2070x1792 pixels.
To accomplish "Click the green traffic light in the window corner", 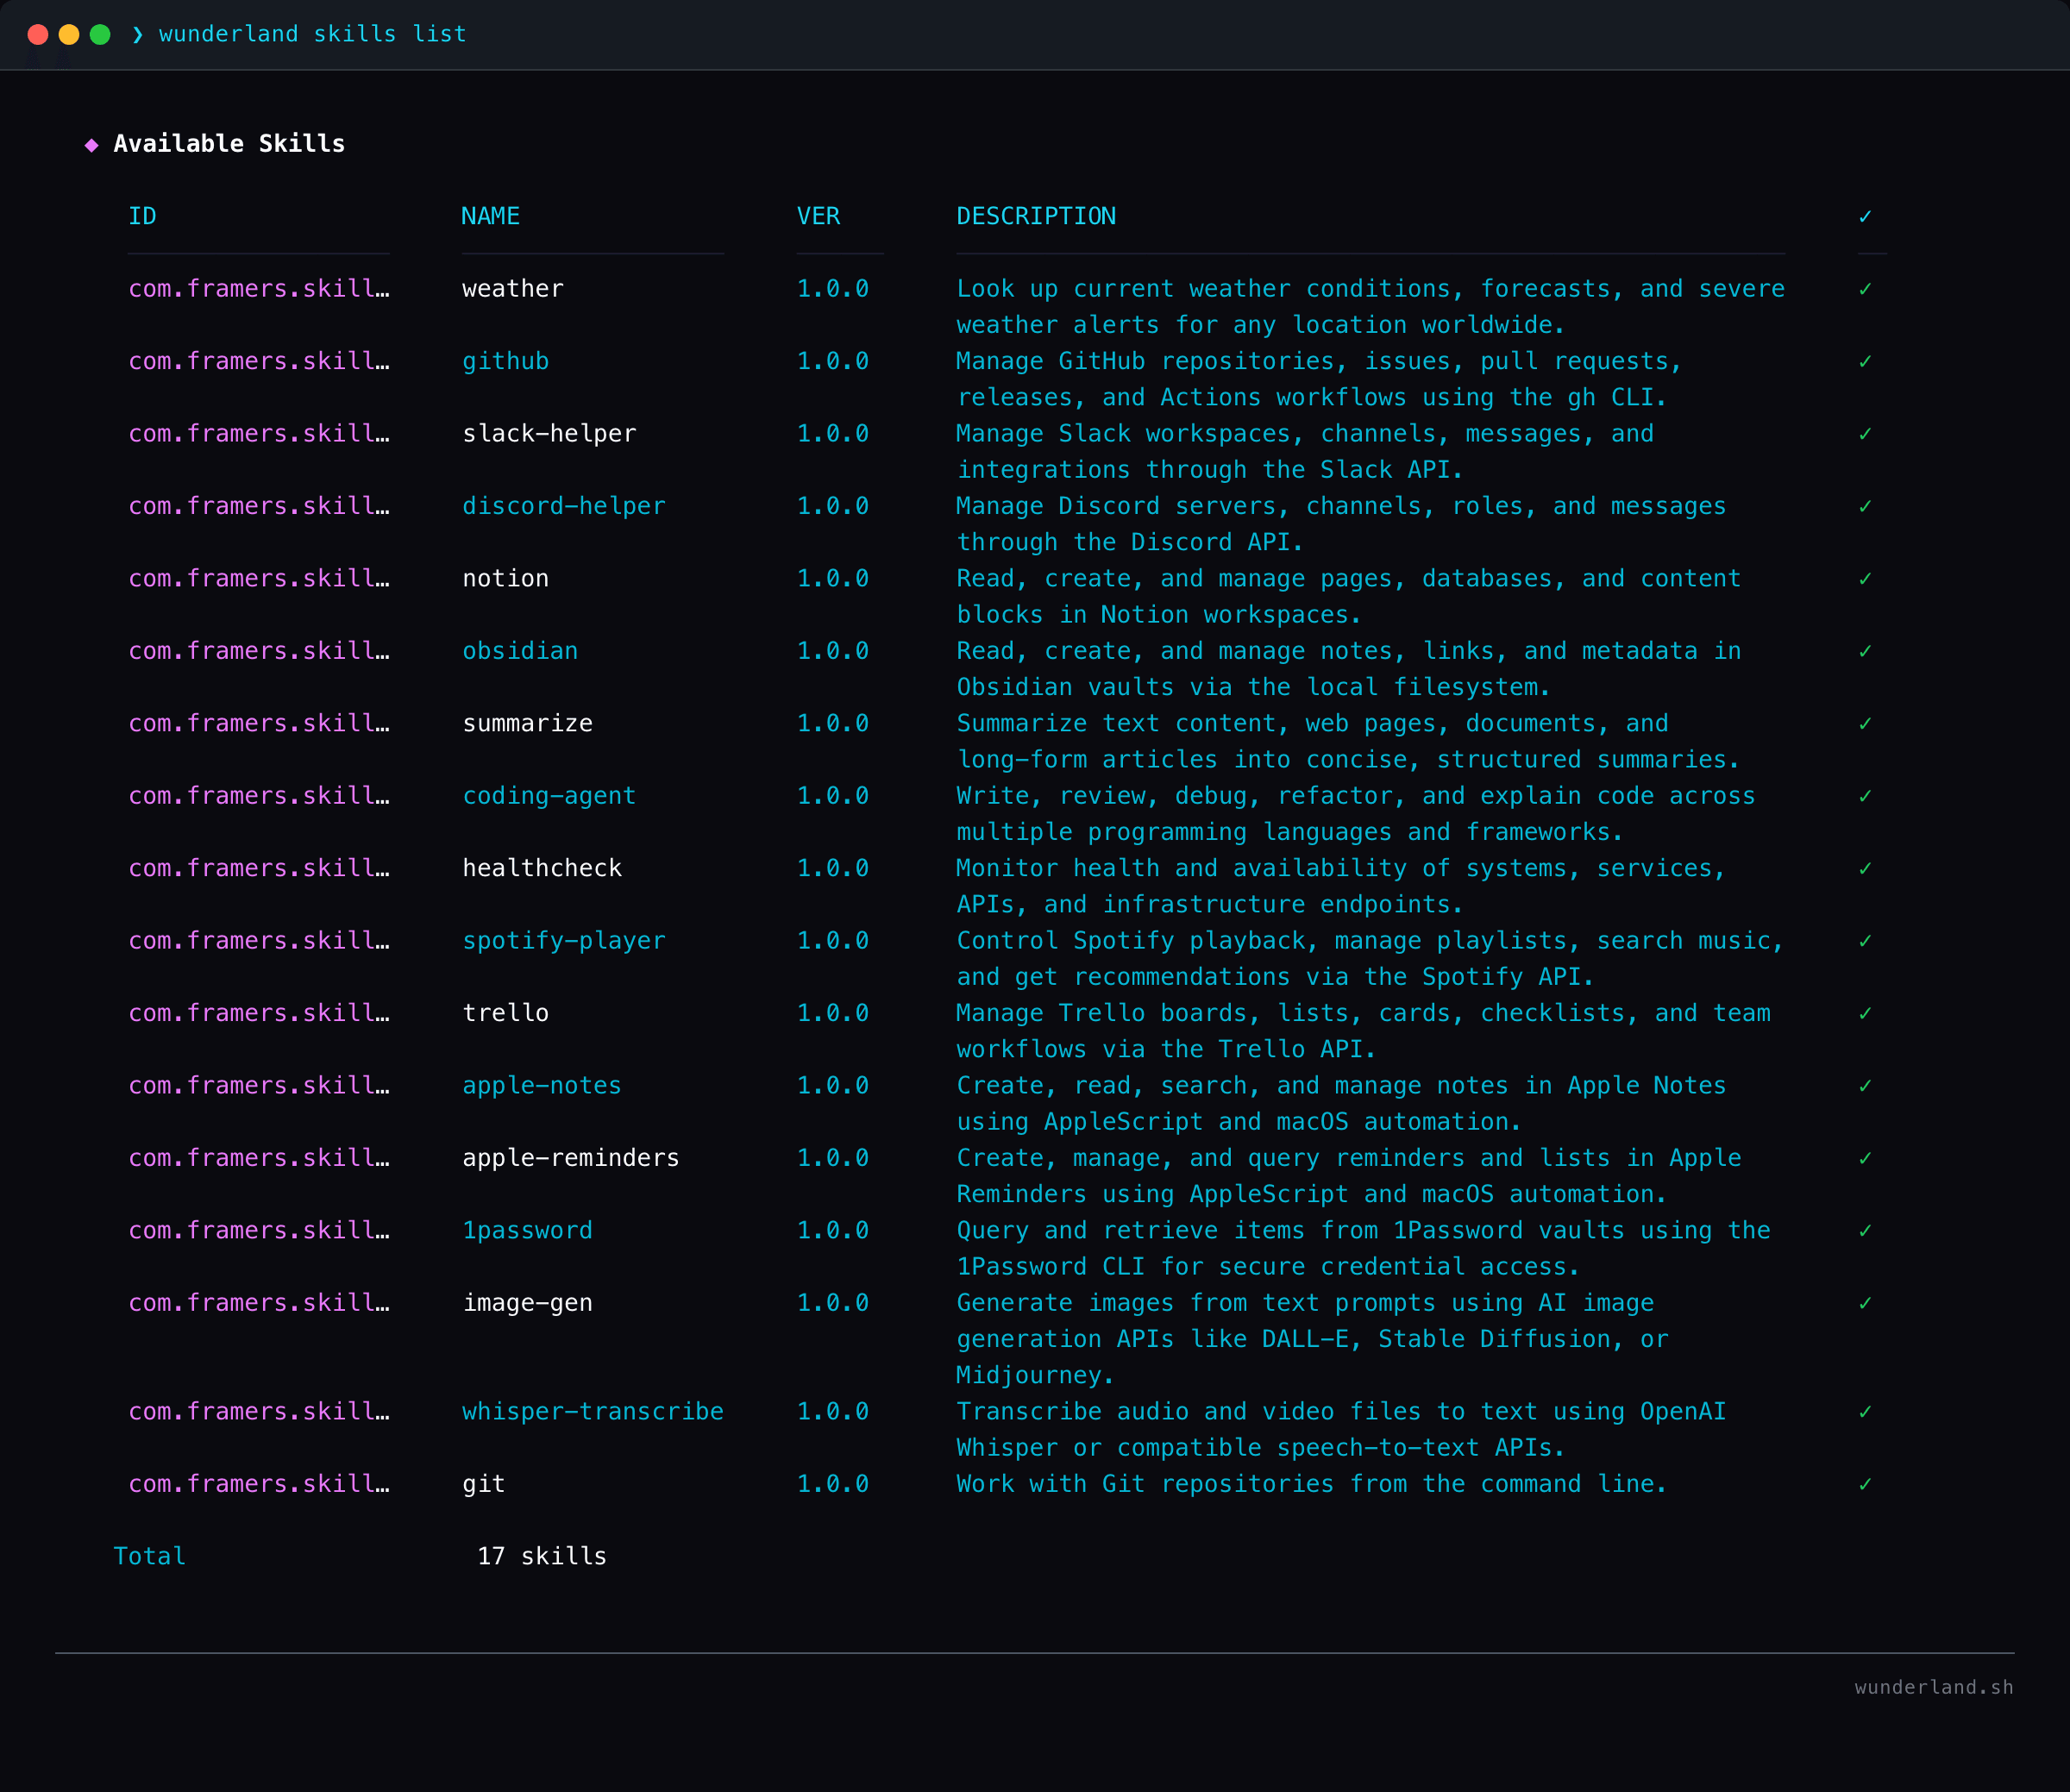I will (x=100, y=33).
